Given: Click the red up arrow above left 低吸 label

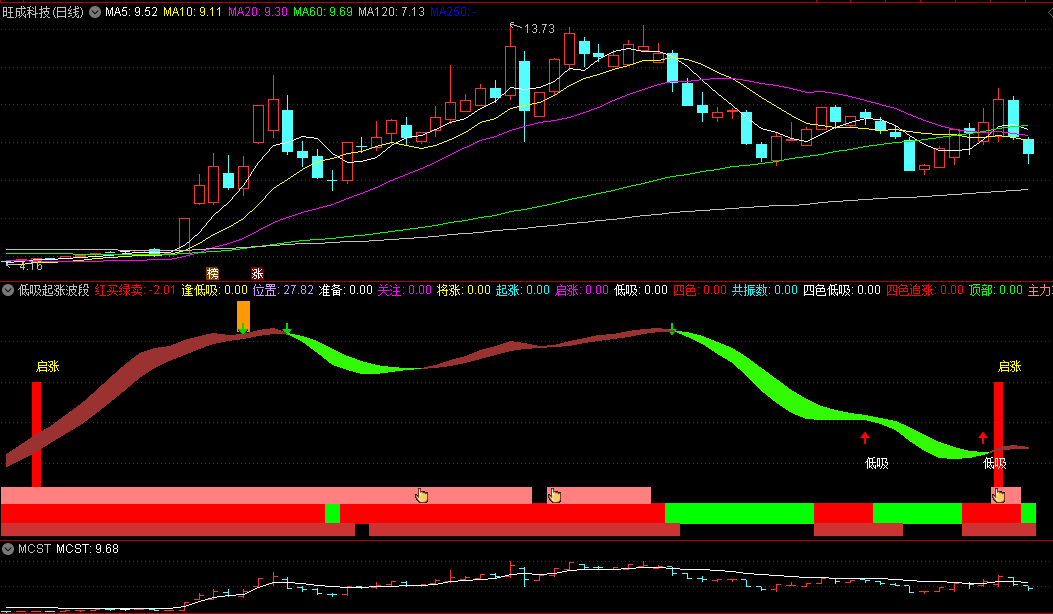Looking at the screenshot, I should pyautogui.click(x=865, y=439).
